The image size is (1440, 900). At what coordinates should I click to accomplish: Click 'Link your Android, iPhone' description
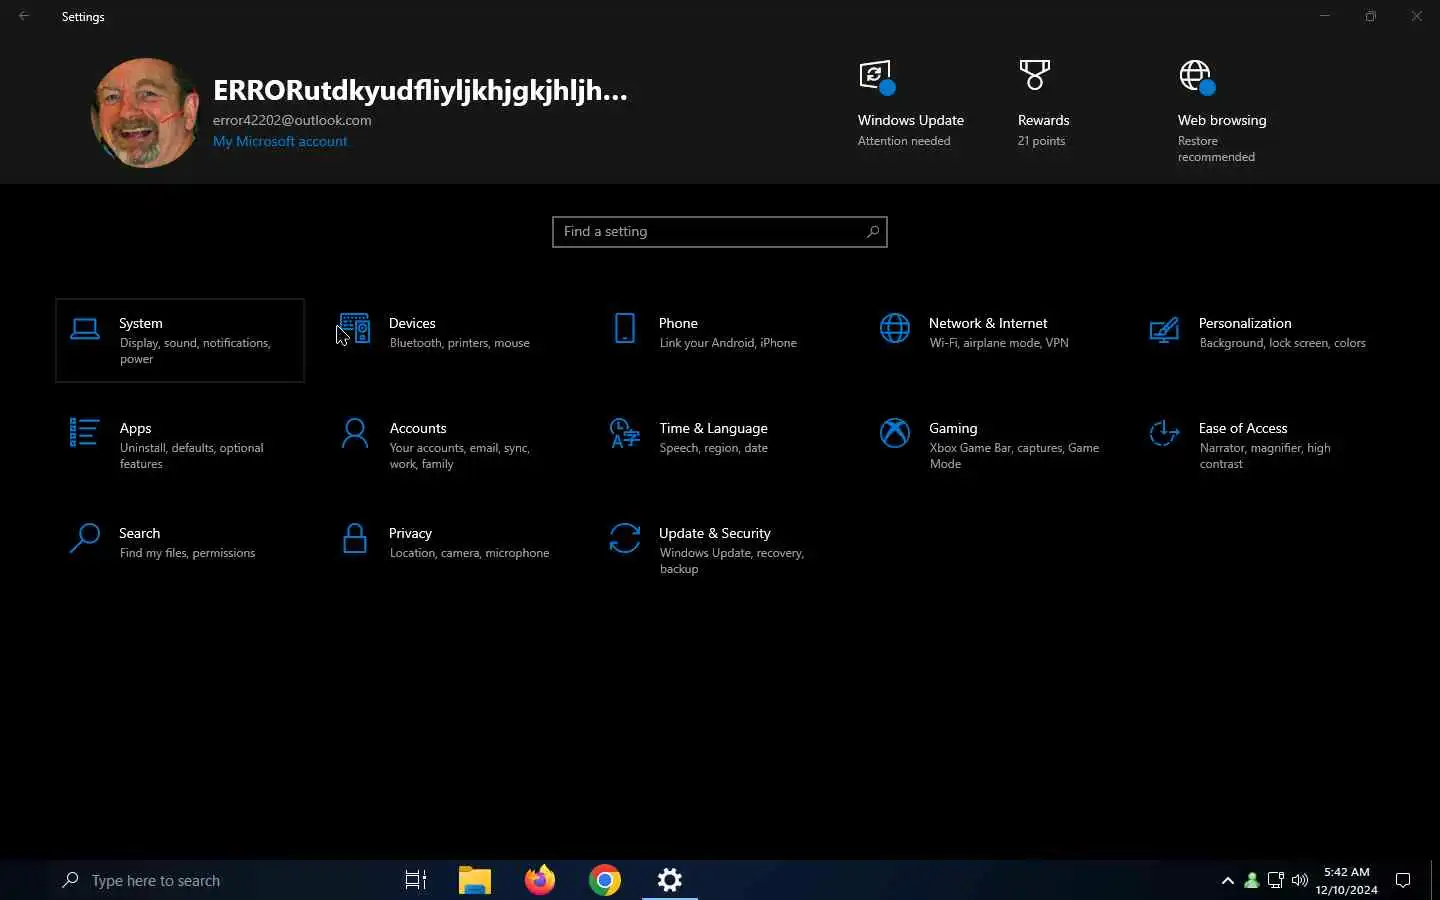click(728, 343)
